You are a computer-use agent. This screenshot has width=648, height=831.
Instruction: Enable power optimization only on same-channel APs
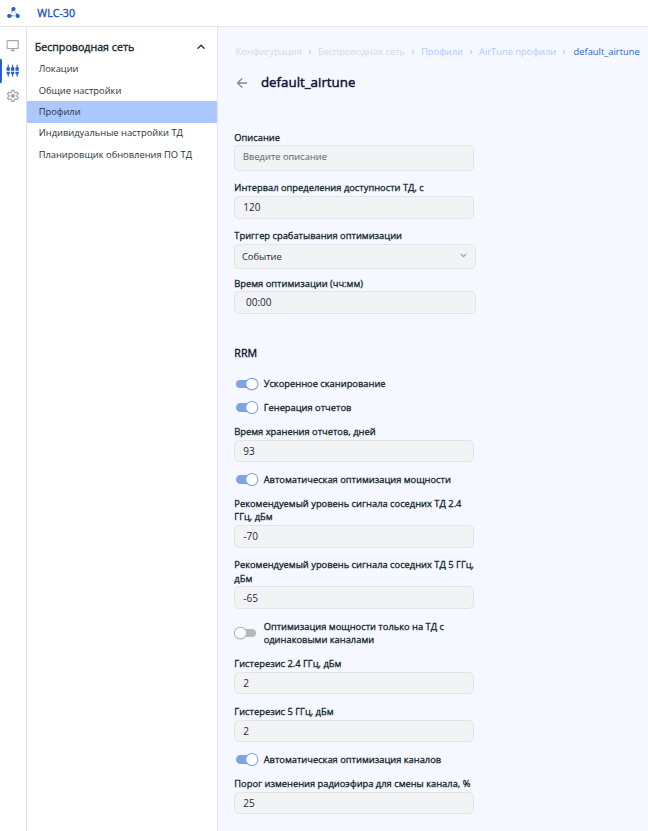[x=245, y=633]
